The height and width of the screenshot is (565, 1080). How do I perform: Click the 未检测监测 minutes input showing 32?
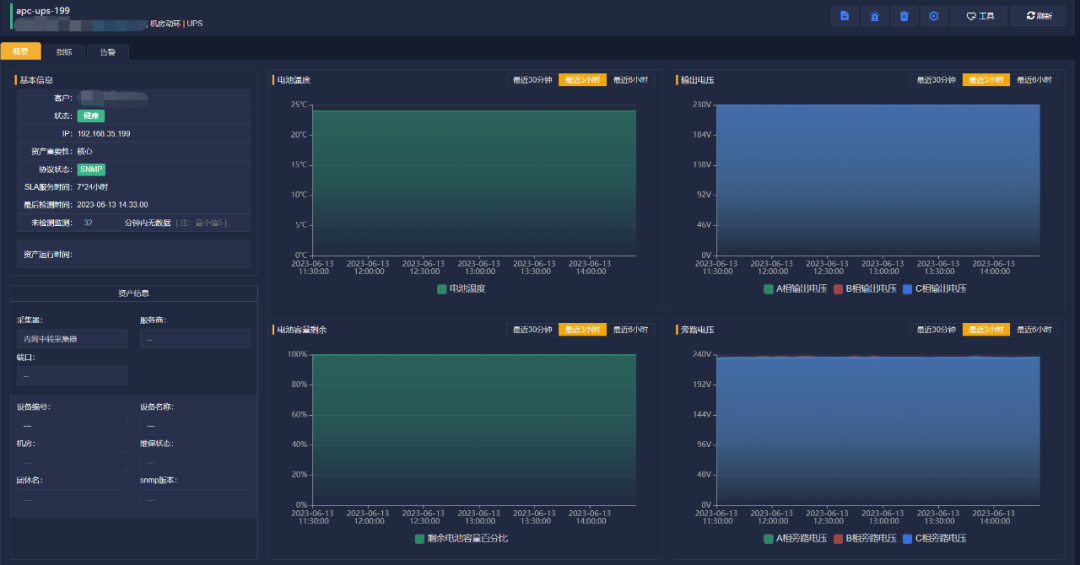pos(97,223)
